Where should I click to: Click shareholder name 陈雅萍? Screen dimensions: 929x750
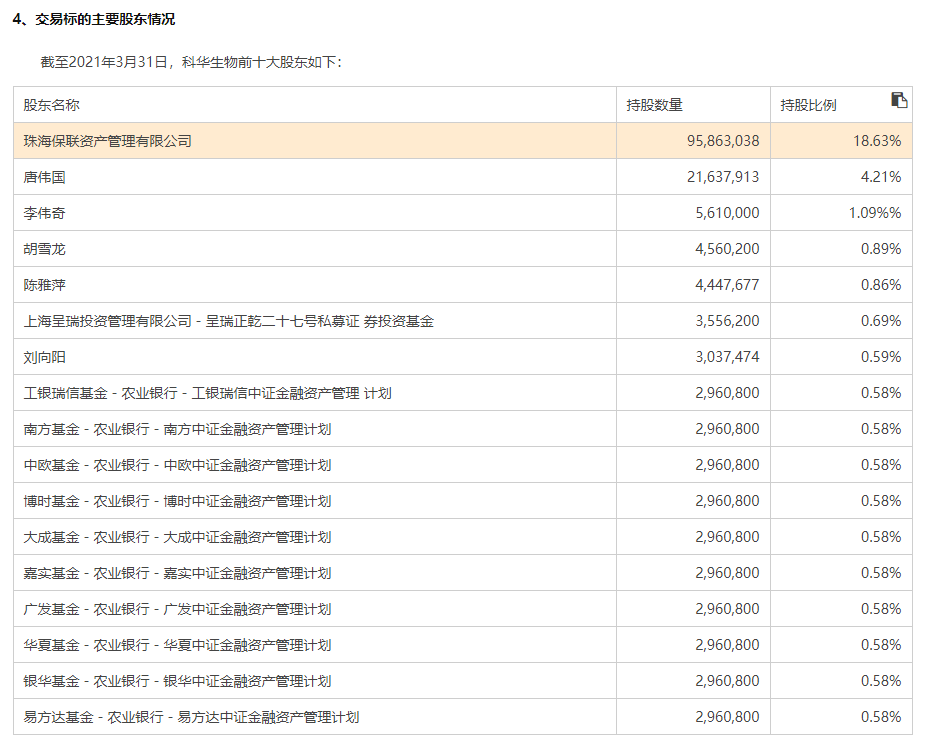click(44, 286)
